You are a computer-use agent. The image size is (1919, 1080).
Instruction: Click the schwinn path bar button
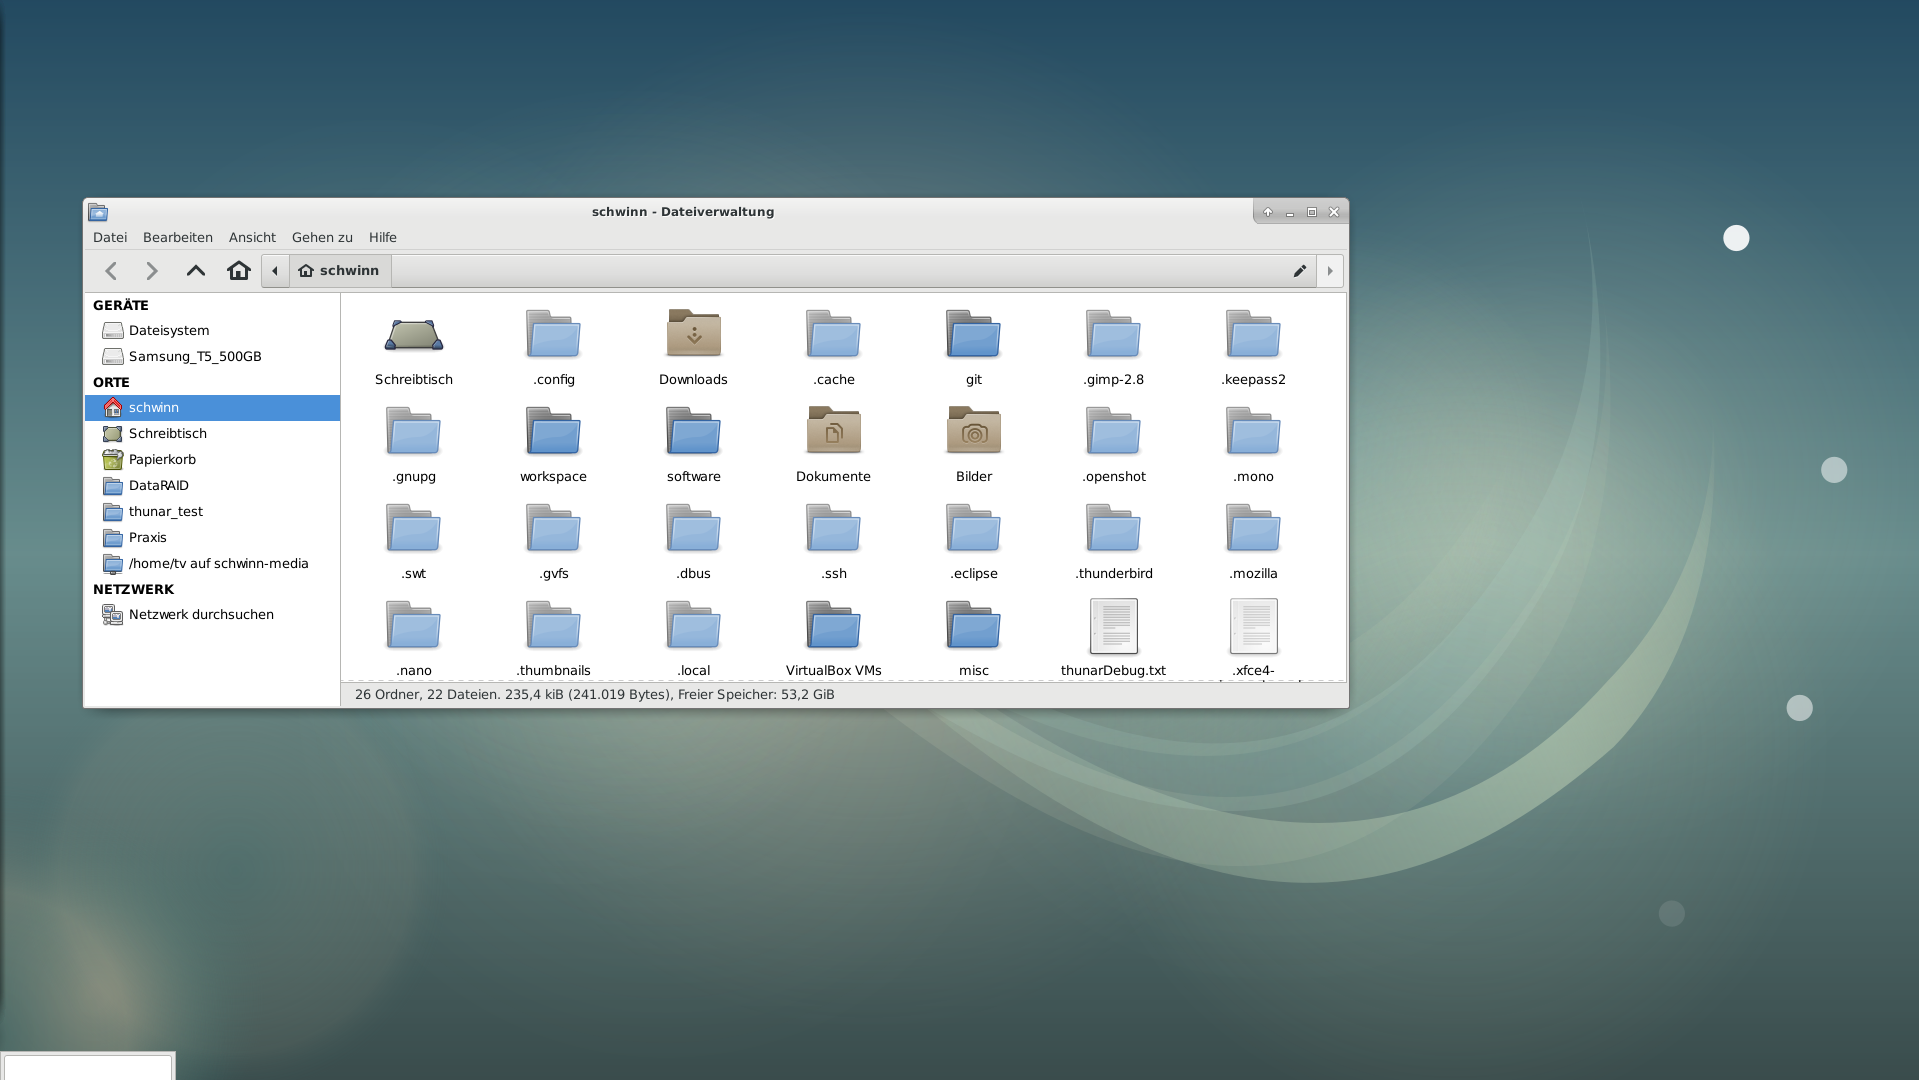point(340,271)
